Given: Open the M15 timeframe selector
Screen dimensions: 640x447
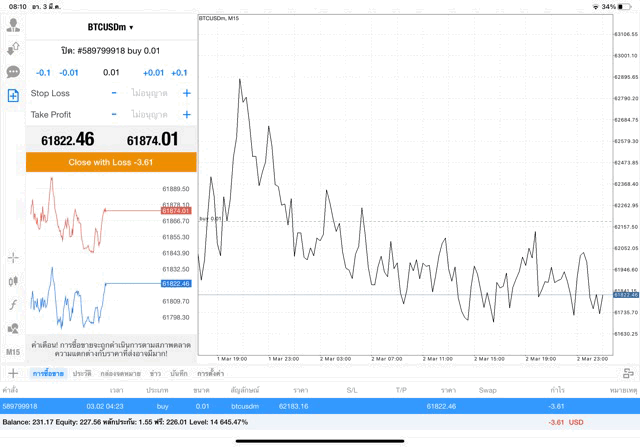Looking at the screenshot, I should (13, 352).
